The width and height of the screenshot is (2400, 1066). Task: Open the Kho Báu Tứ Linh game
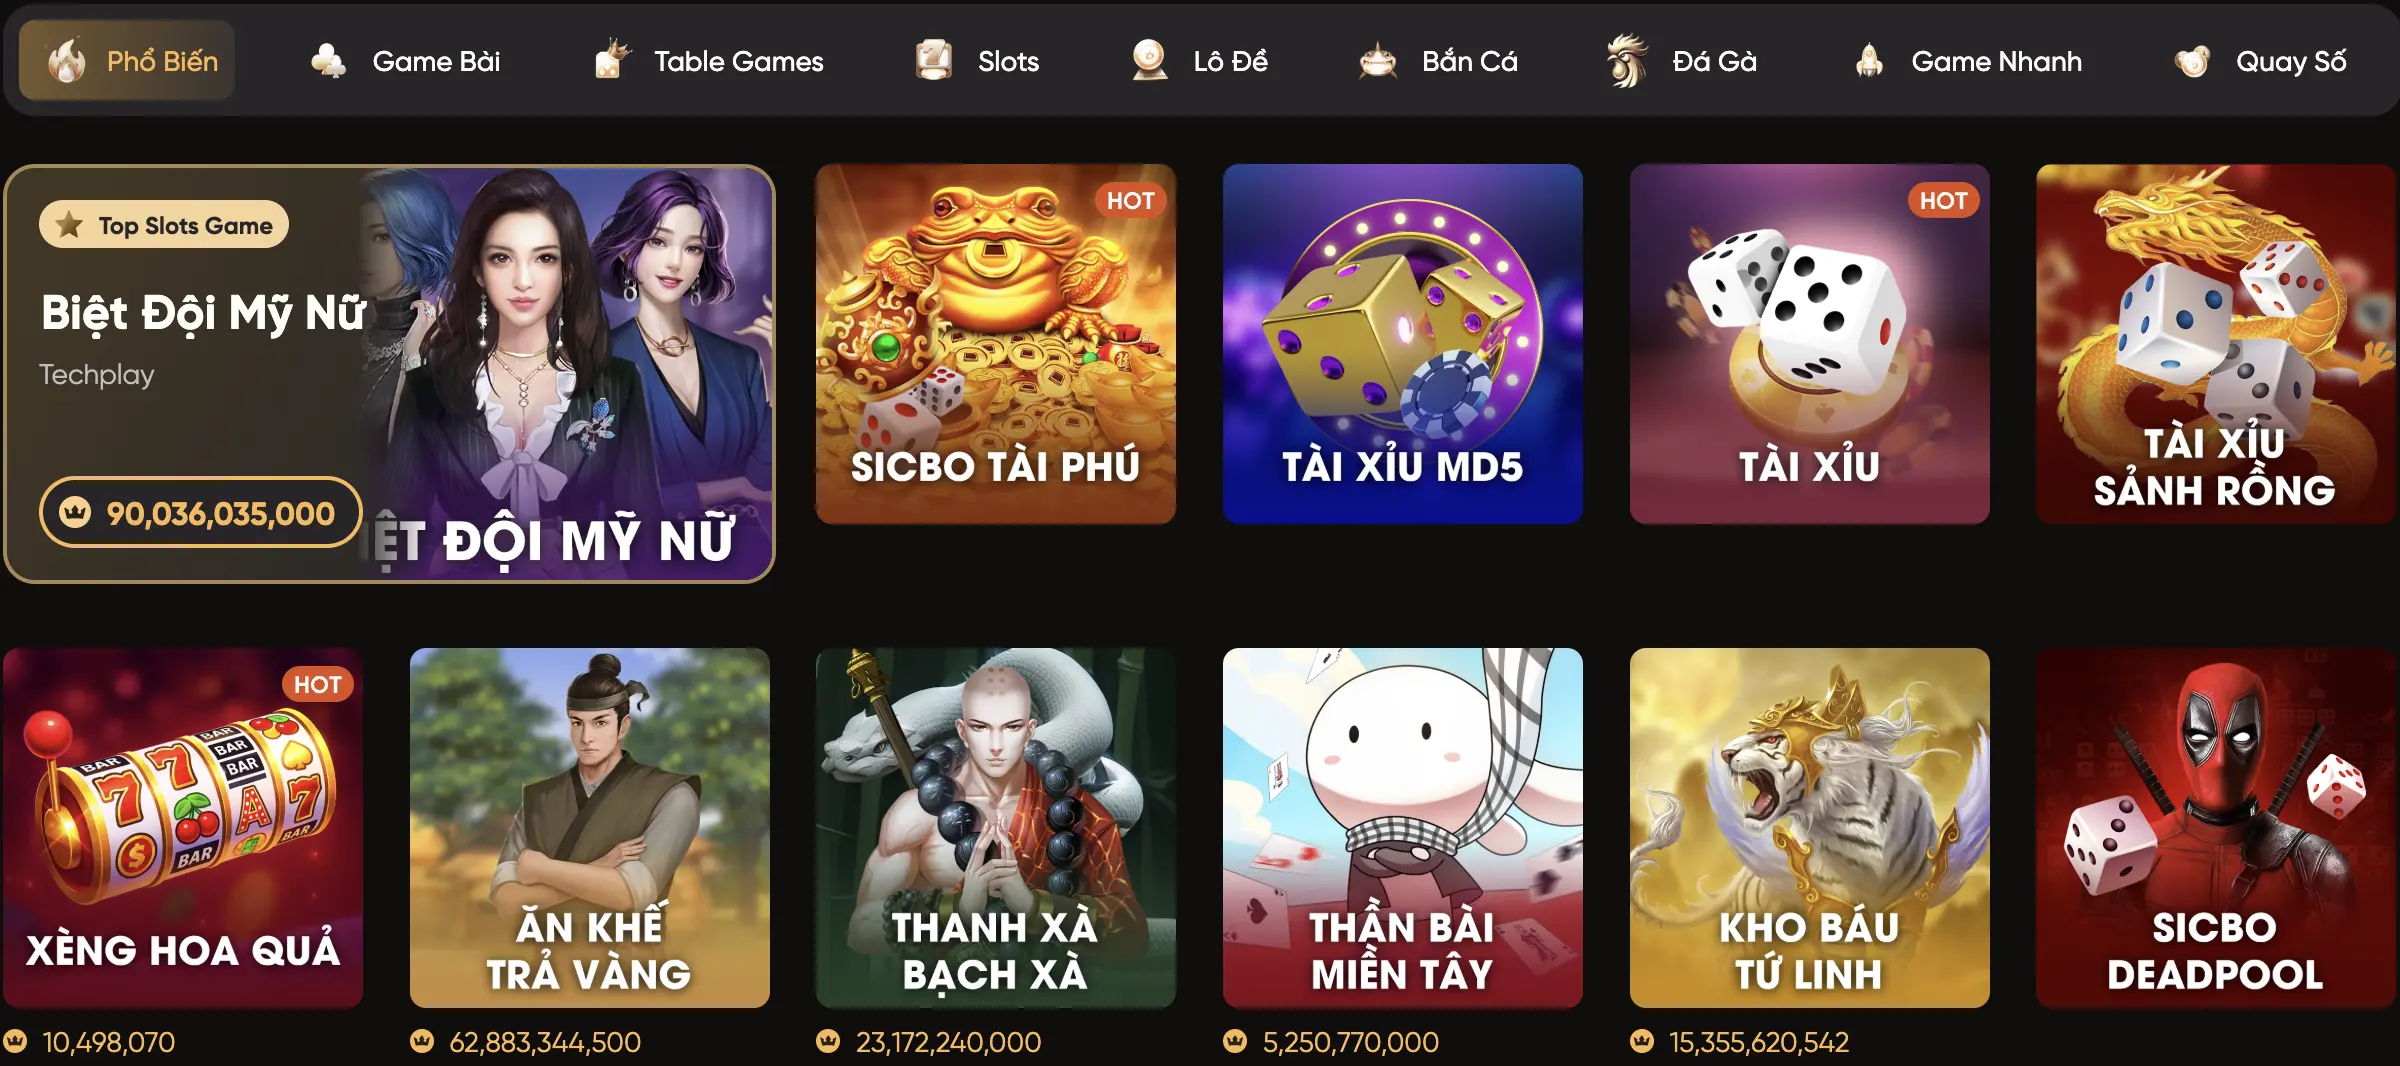pos(1809,828)
